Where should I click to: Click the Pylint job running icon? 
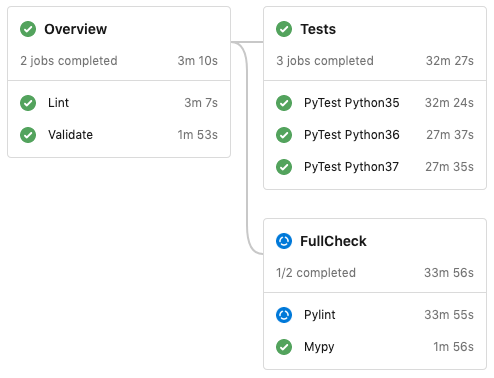284,315
